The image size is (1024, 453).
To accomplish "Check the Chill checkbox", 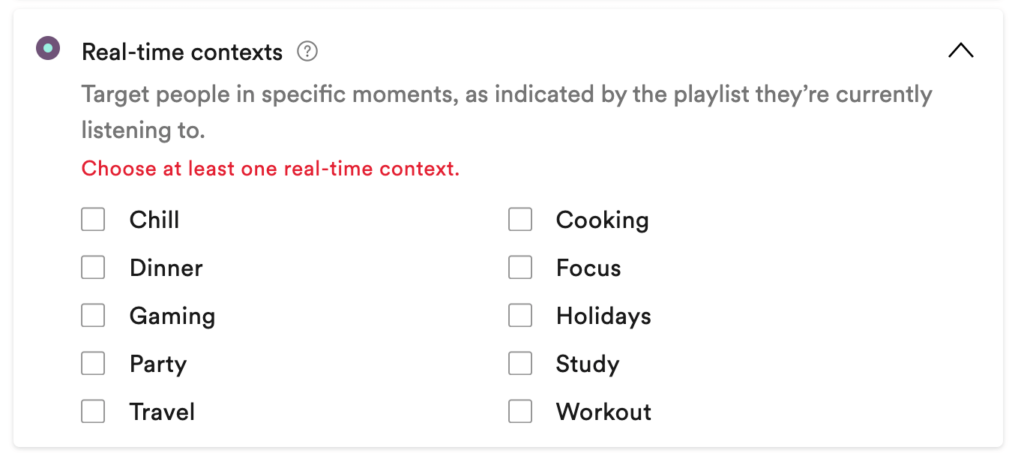I will coord(93,220).
